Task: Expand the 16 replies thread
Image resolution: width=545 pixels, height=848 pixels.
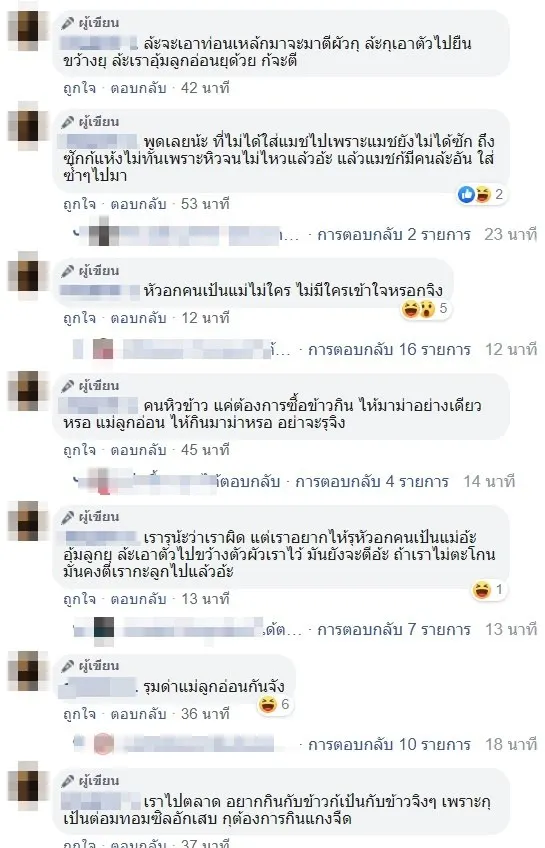Action: click(389, 349)
